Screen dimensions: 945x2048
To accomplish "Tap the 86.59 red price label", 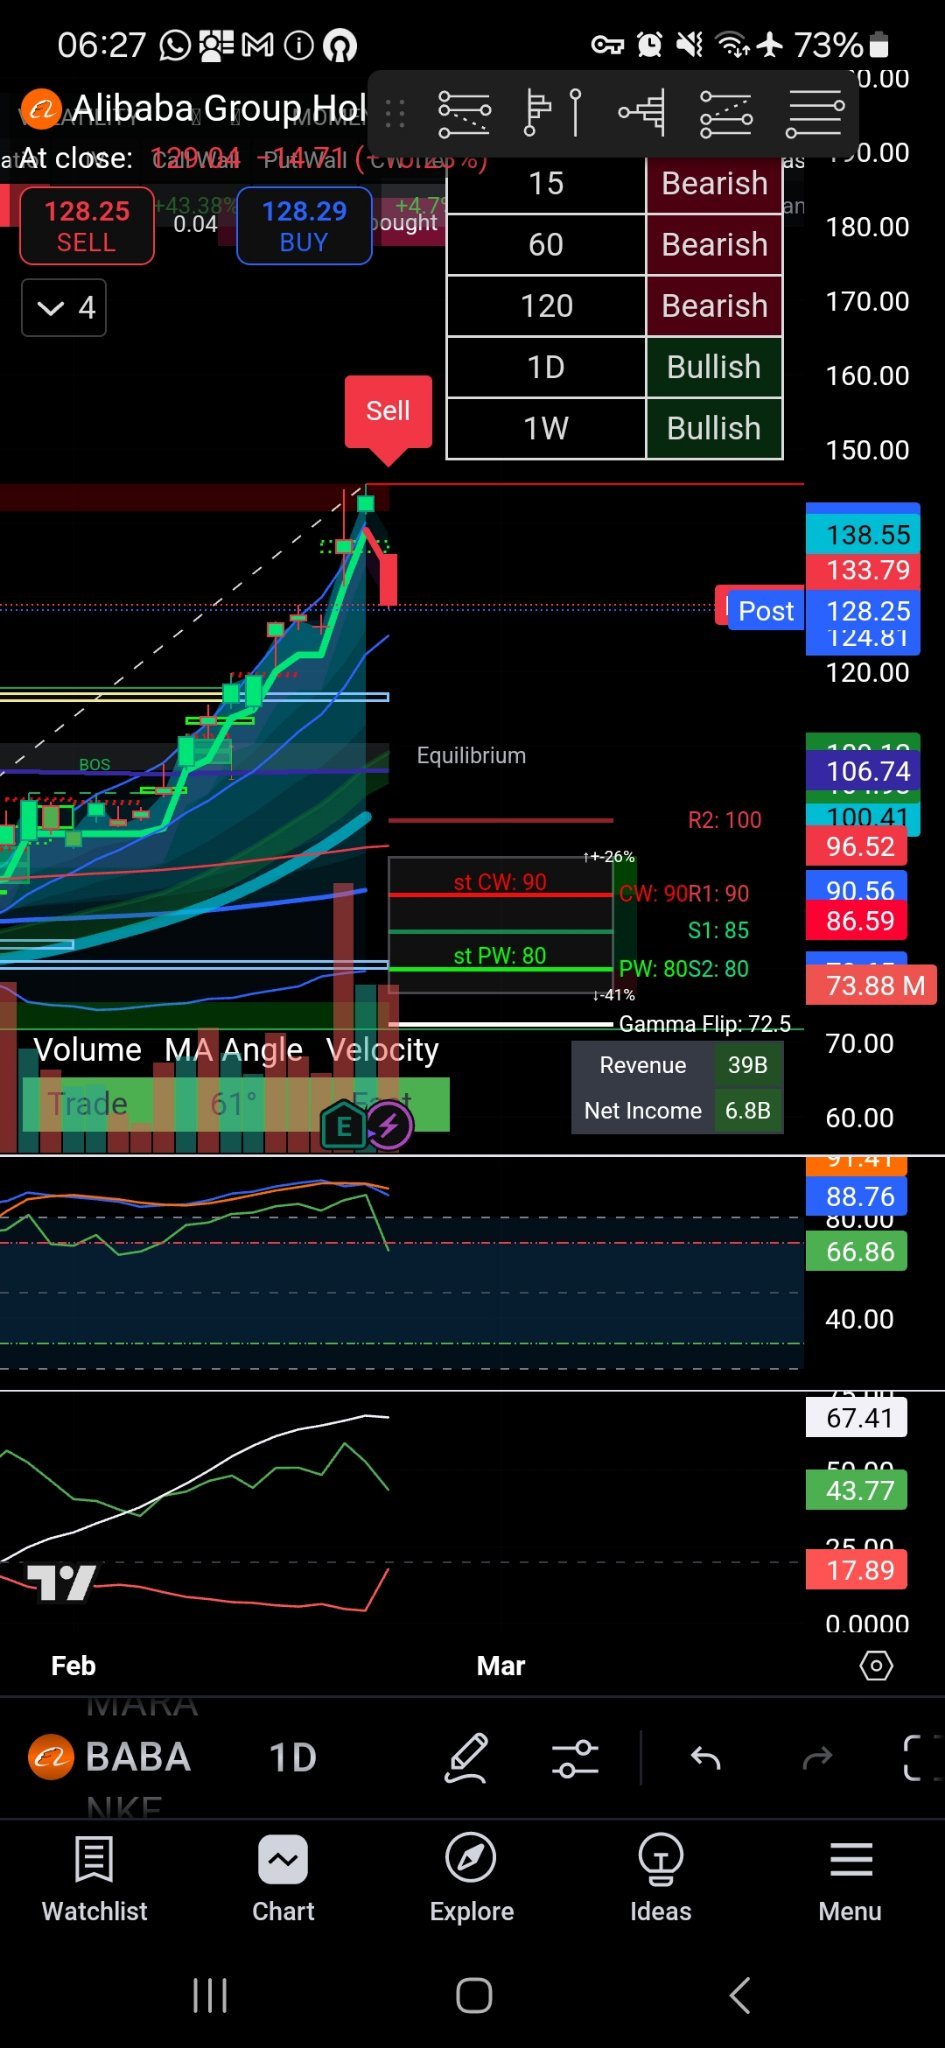I will point(857,921).
